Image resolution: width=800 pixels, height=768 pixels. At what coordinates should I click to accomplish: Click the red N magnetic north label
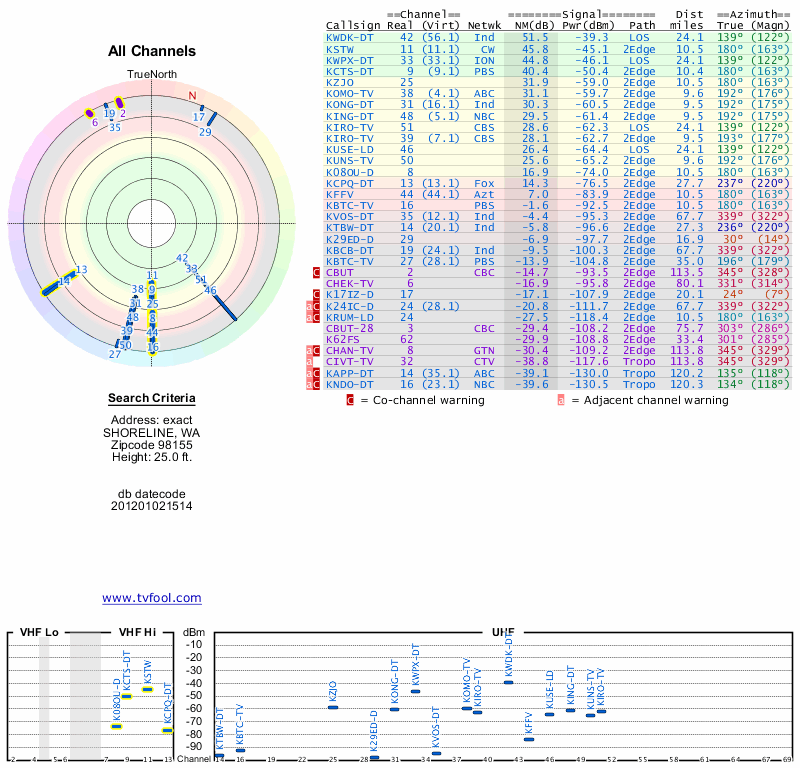tap(193, 96)
